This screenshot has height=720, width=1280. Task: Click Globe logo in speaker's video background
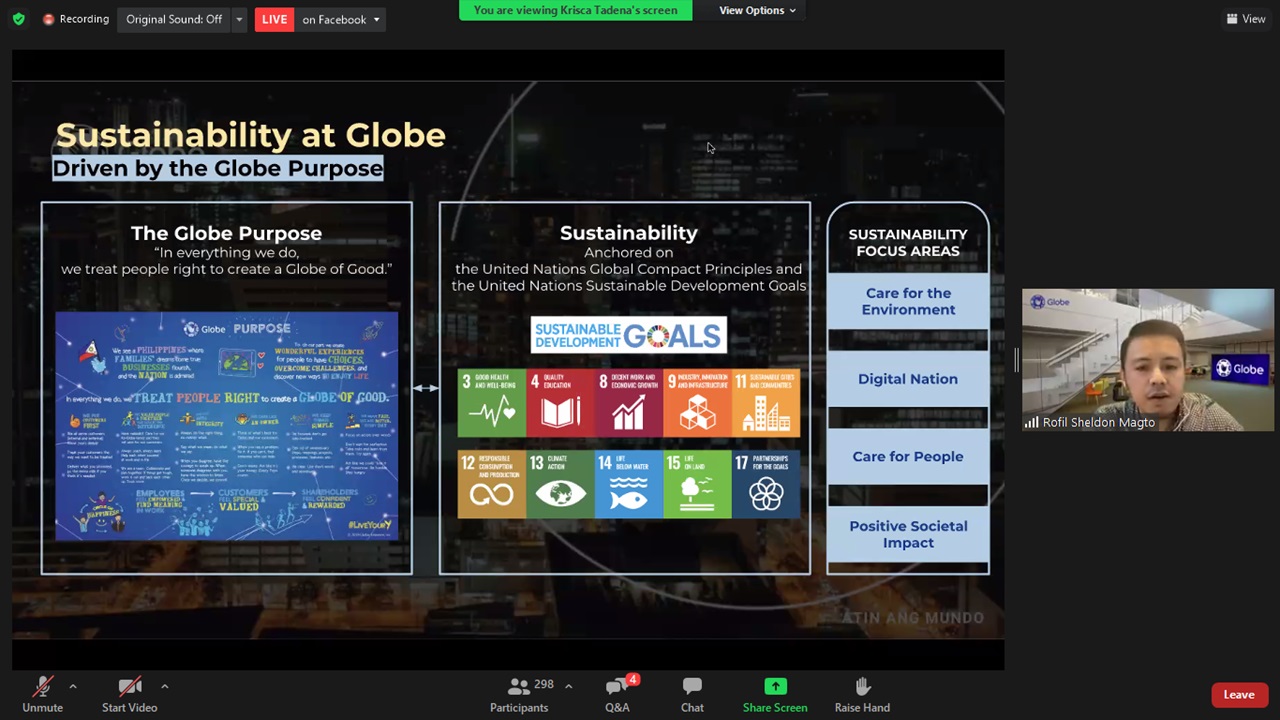(1241, 369)
